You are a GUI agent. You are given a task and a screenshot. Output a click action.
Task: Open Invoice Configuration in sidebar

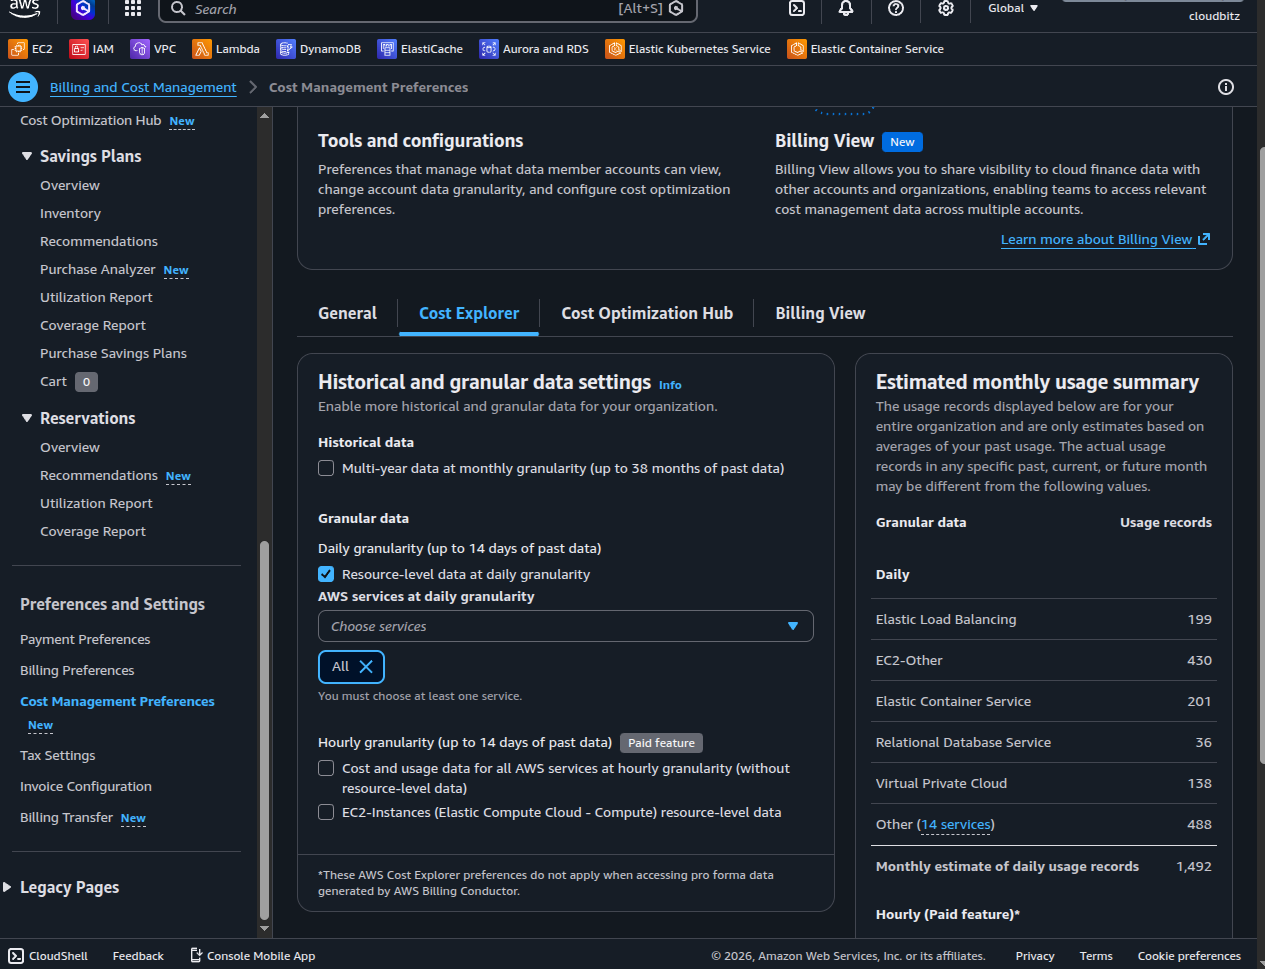[86, 786]
